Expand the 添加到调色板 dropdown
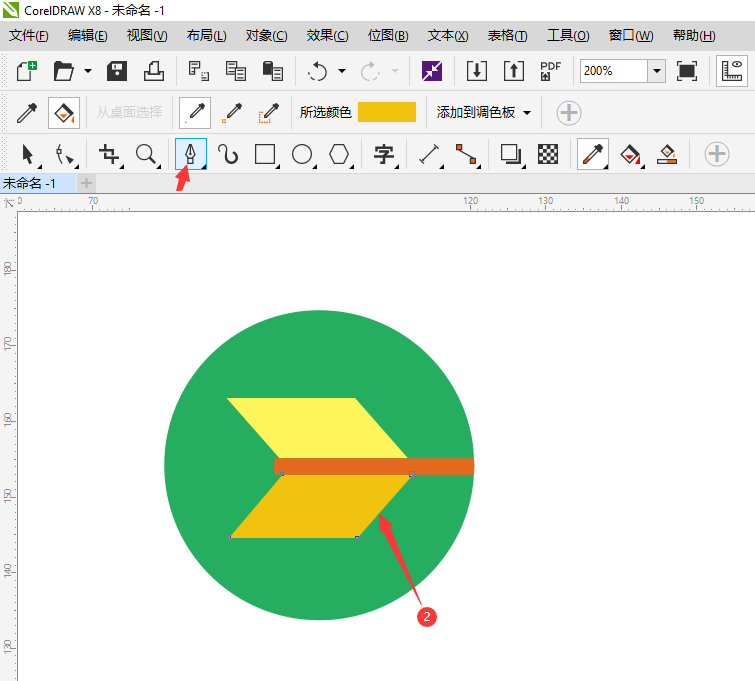755x681 pixels. (x=527, y=113)
